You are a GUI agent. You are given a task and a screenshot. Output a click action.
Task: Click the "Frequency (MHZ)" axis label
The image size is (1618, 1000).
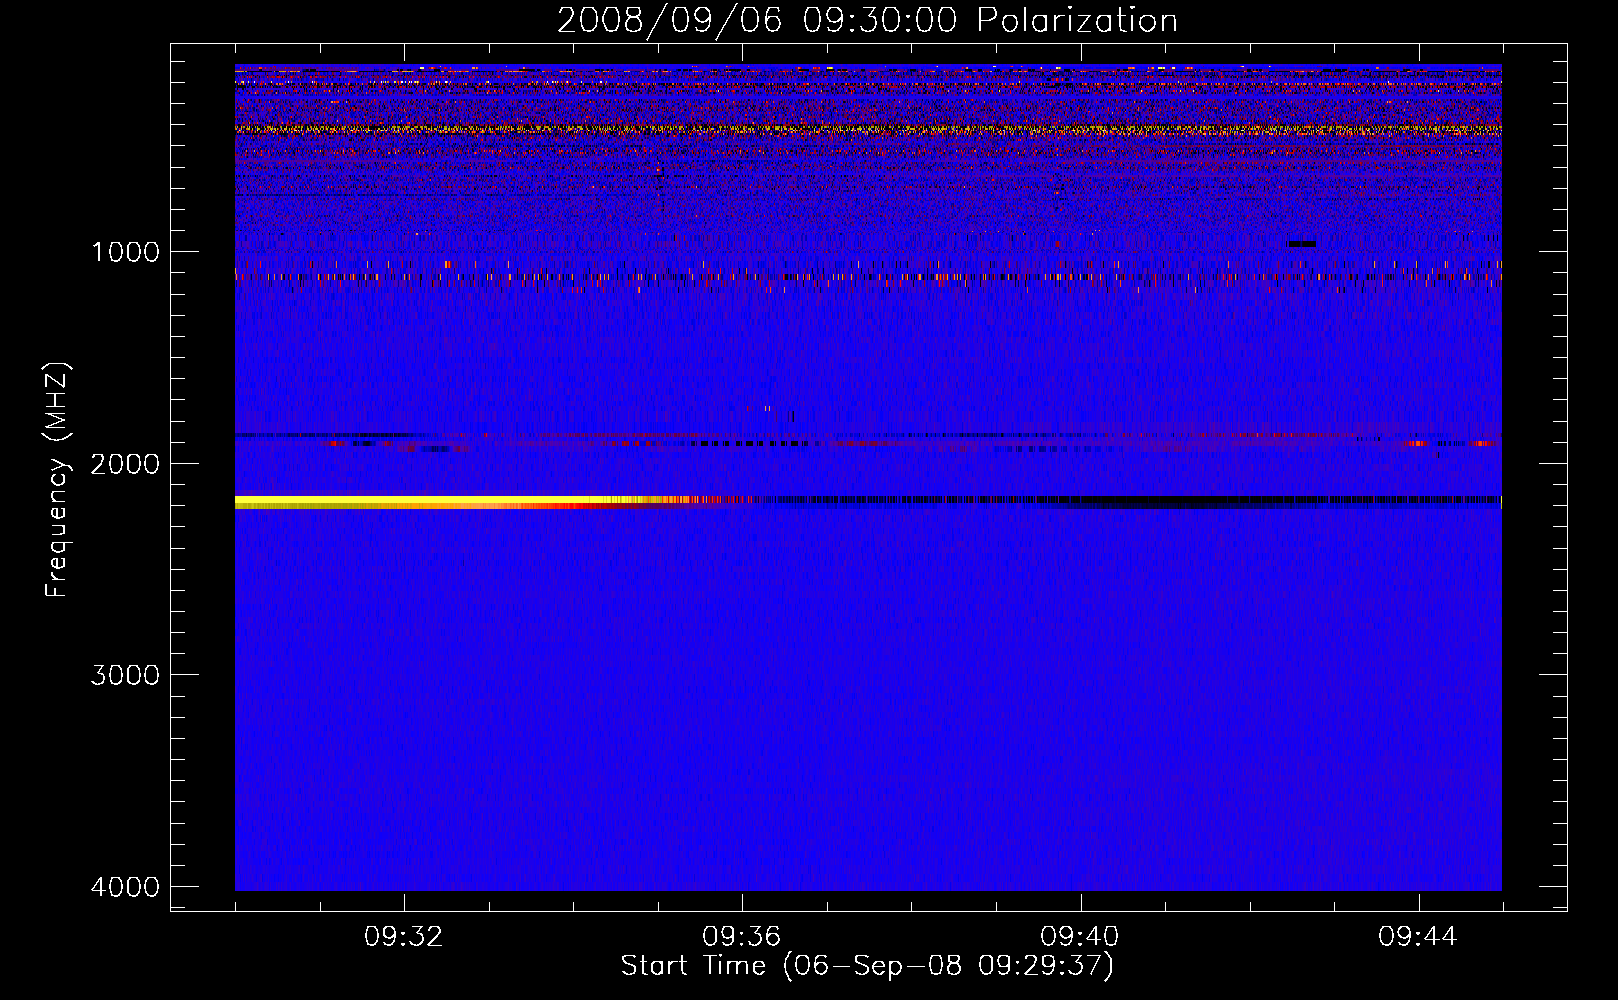point(57,480)
